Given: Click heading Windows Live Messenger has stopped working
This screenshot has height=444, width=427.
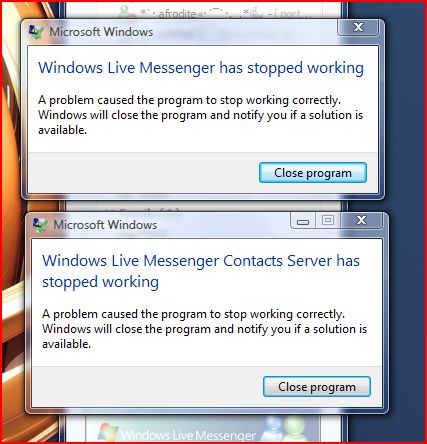Looking at the screenshot, I should tap(201, 68).
